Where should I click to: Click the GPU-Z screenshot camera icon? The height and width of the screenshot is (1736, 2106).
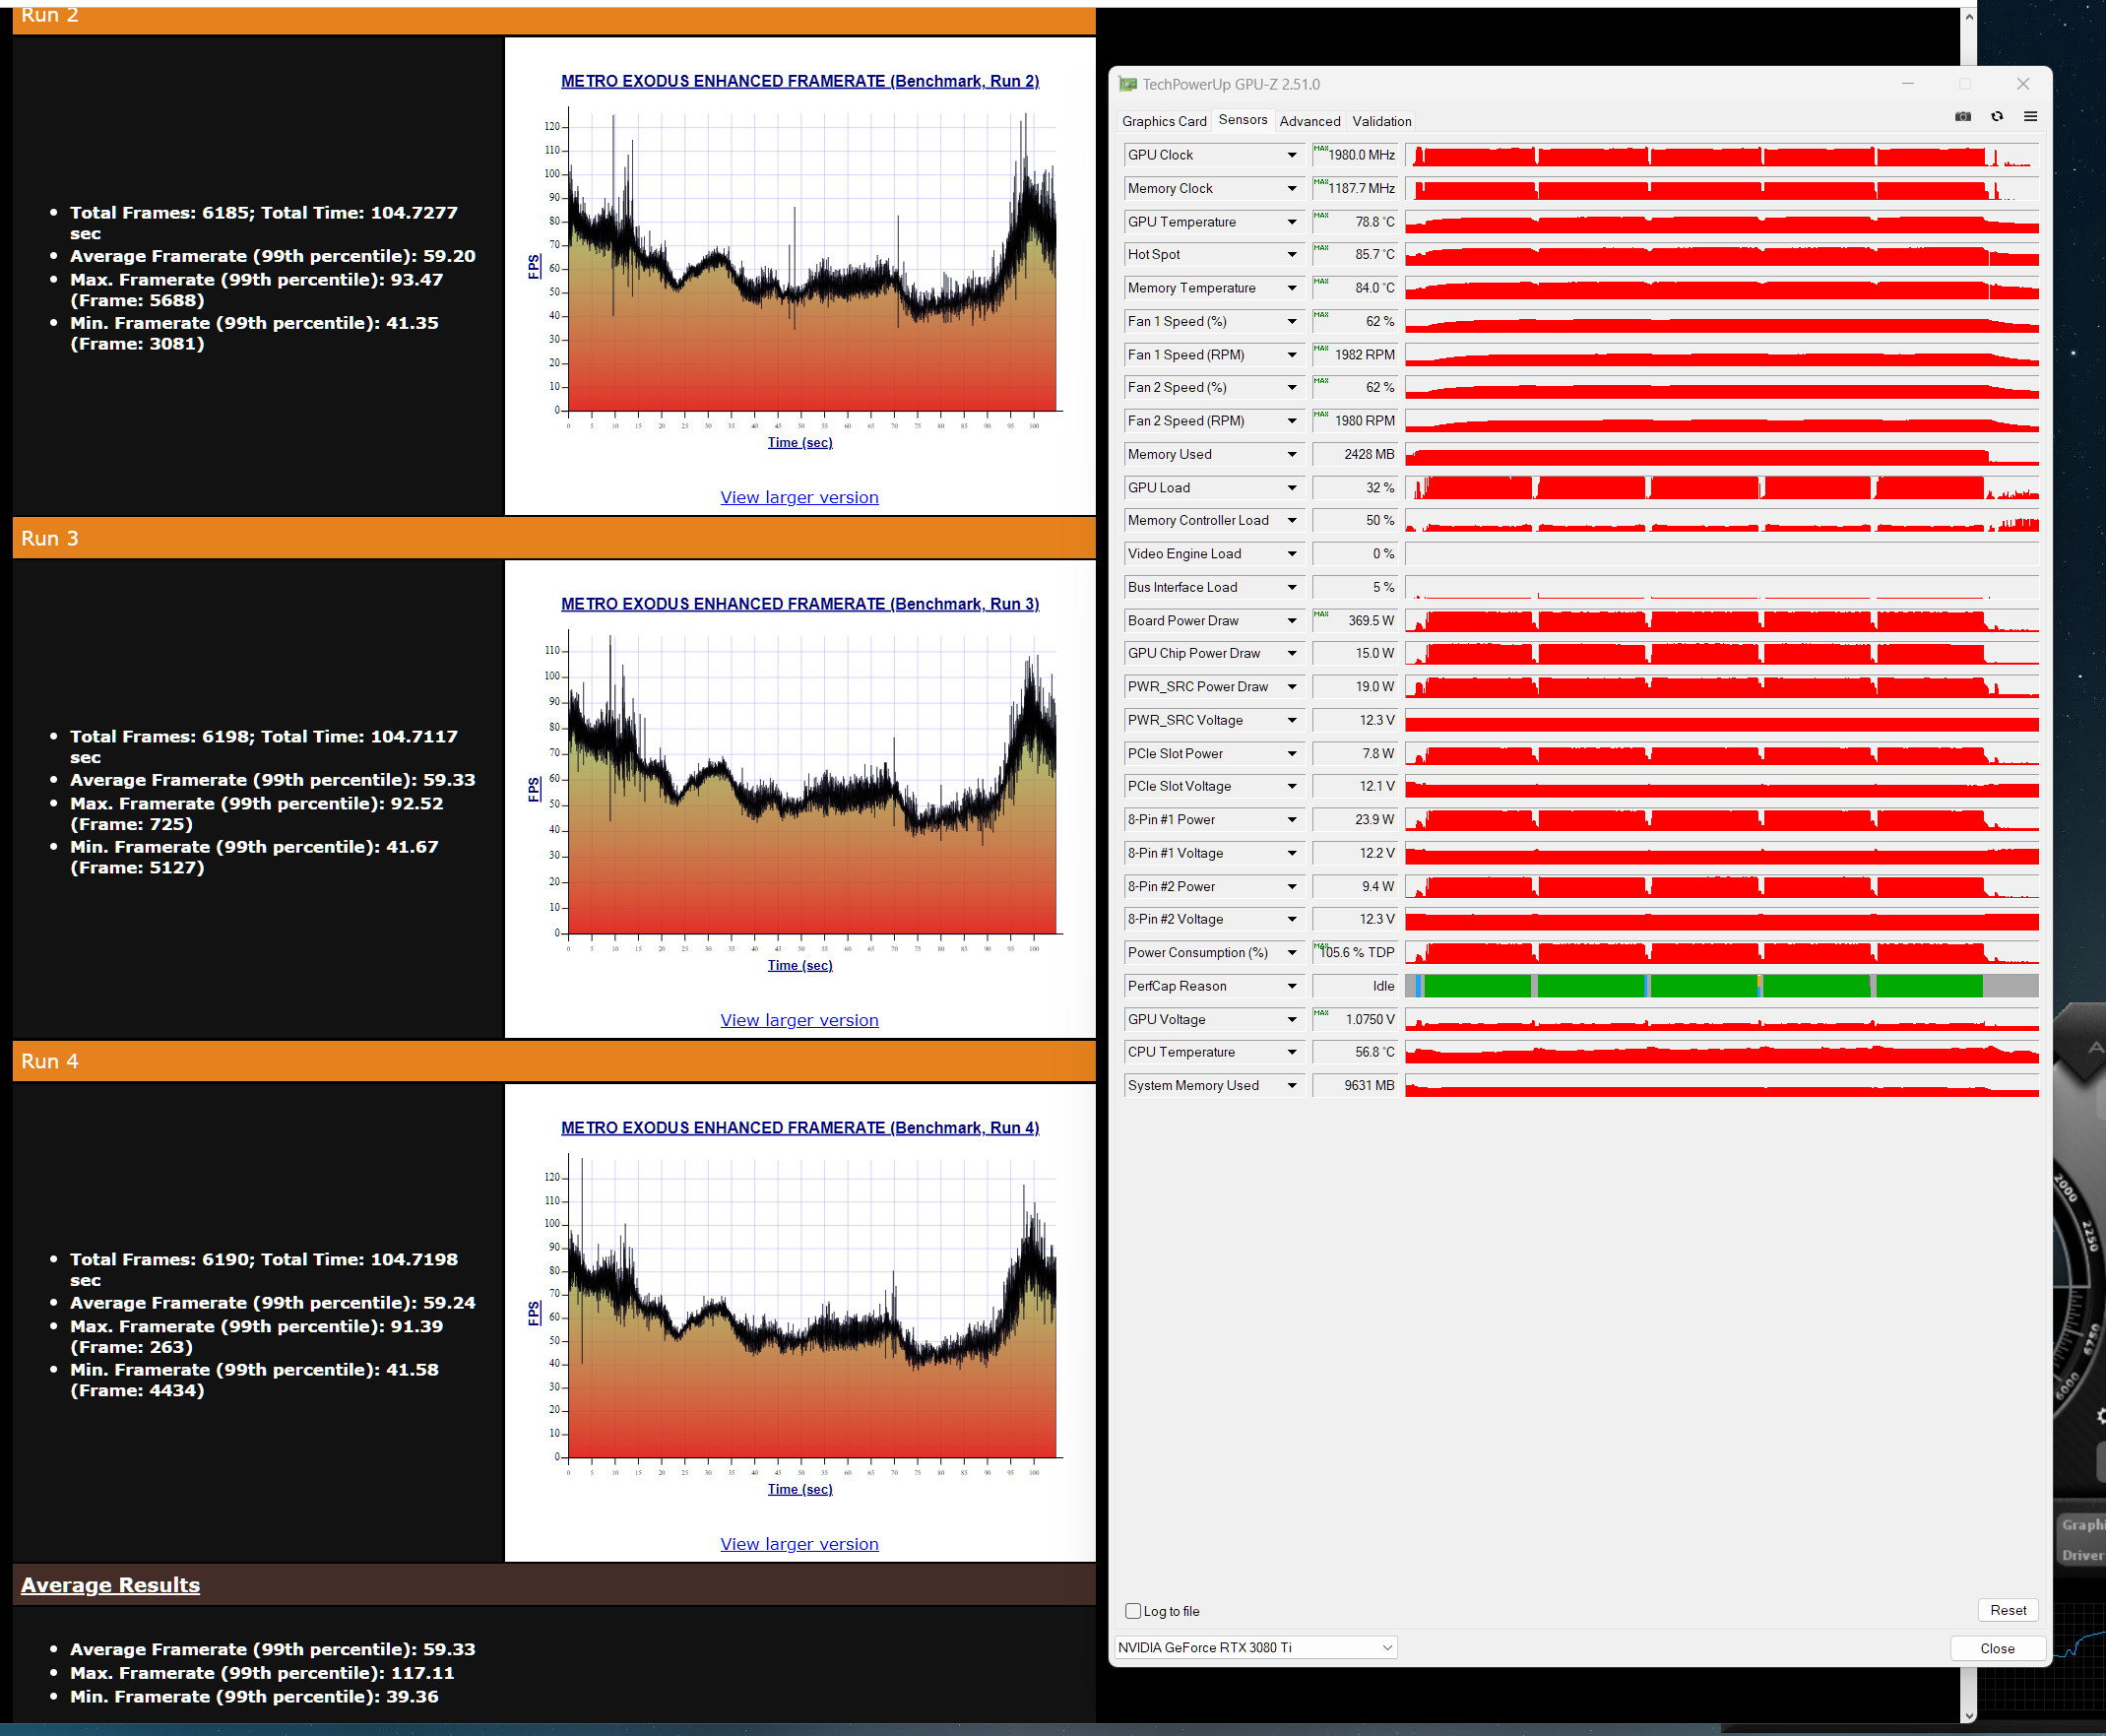(x=1962, y=117)
